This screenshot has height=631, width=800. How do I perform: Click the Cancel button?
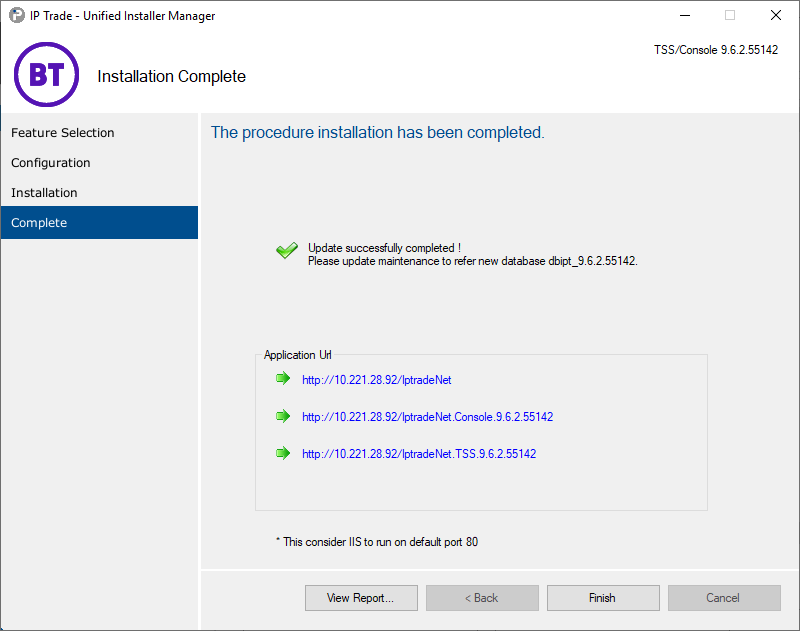[x=724, y=598]
